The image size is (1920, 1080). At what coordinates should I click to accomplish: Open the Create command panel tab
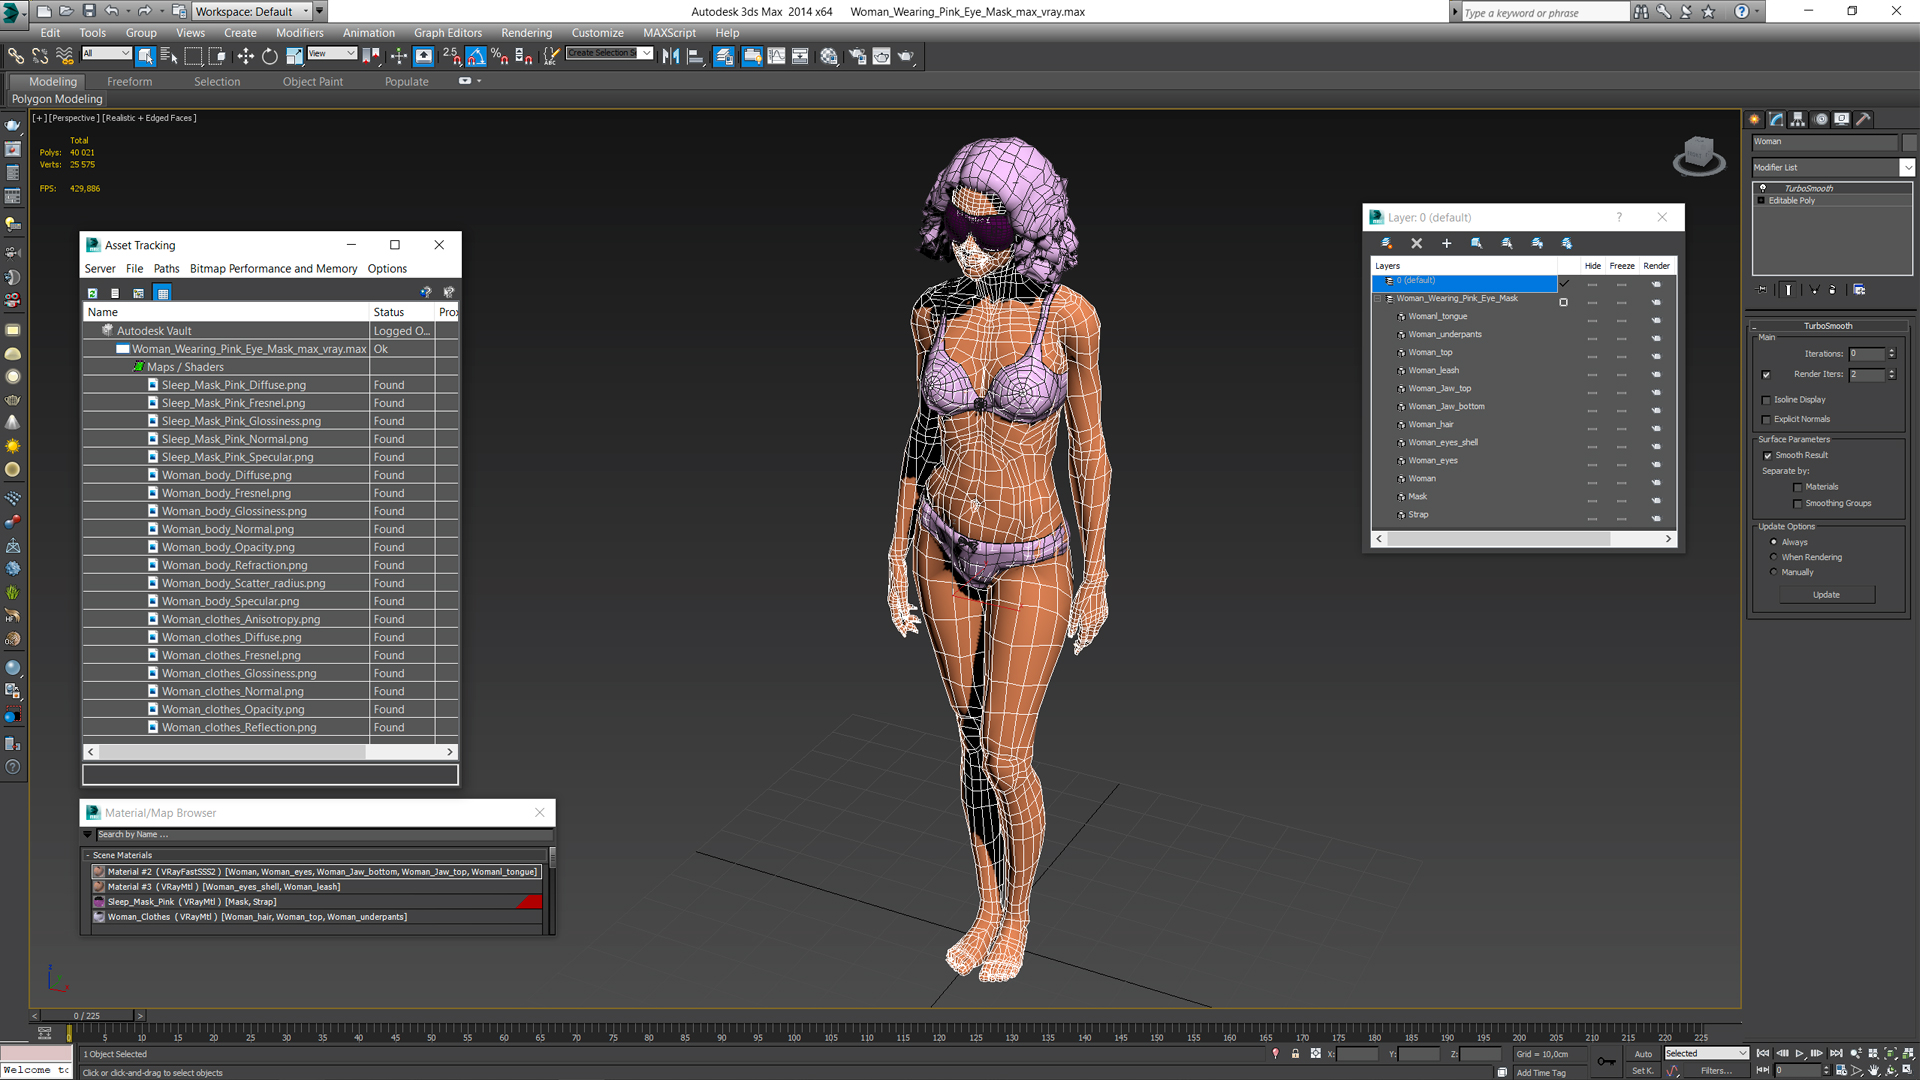tap(1754, 119)
